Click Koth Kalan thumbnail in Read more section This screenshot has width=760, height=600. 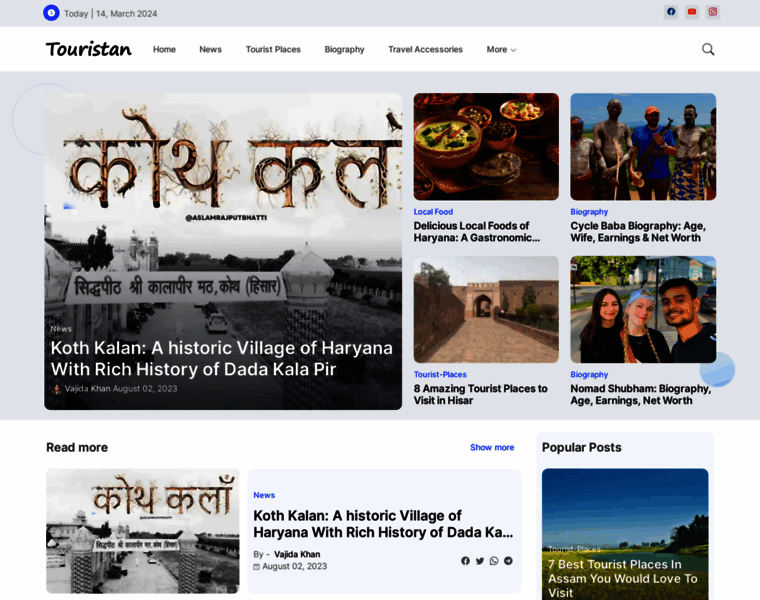(142, 531)
